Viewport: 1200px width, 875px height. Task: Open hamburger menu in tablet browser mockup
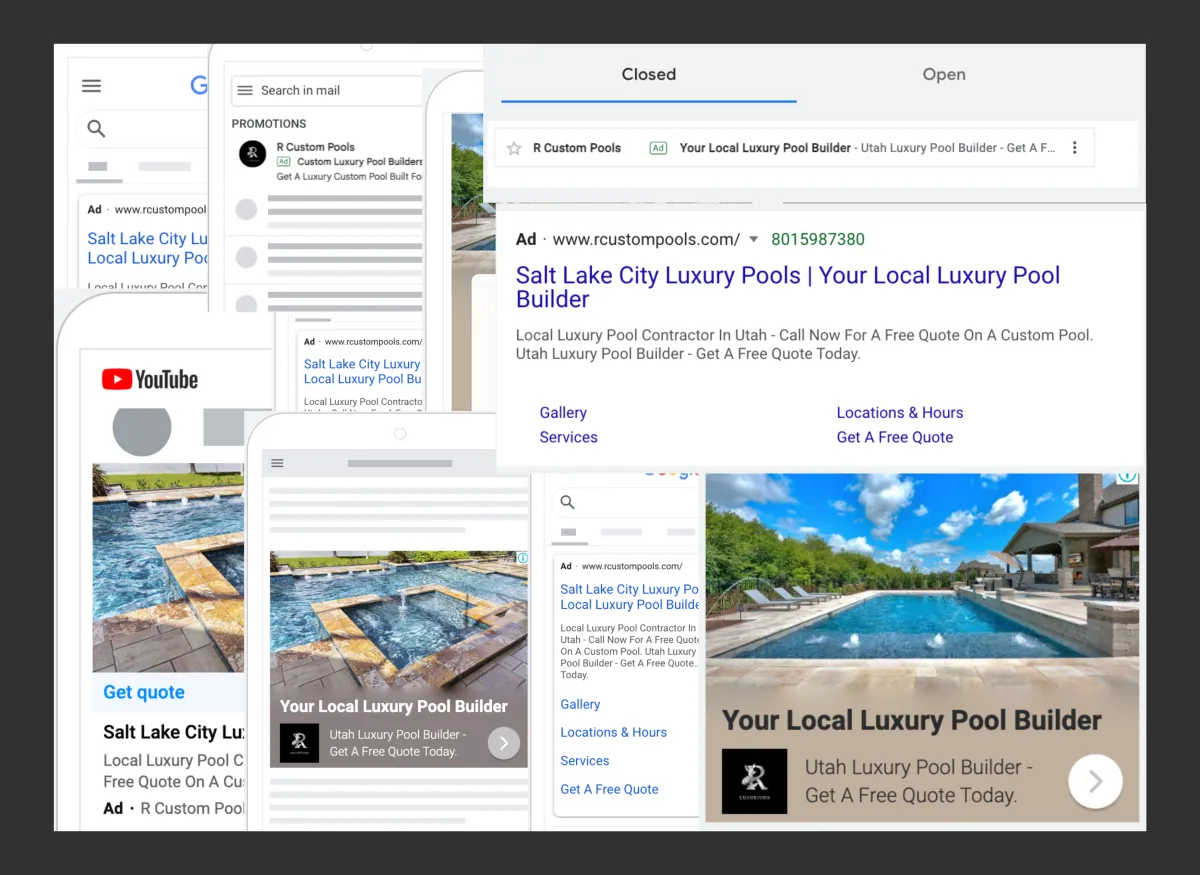click(x=278, y=463)
